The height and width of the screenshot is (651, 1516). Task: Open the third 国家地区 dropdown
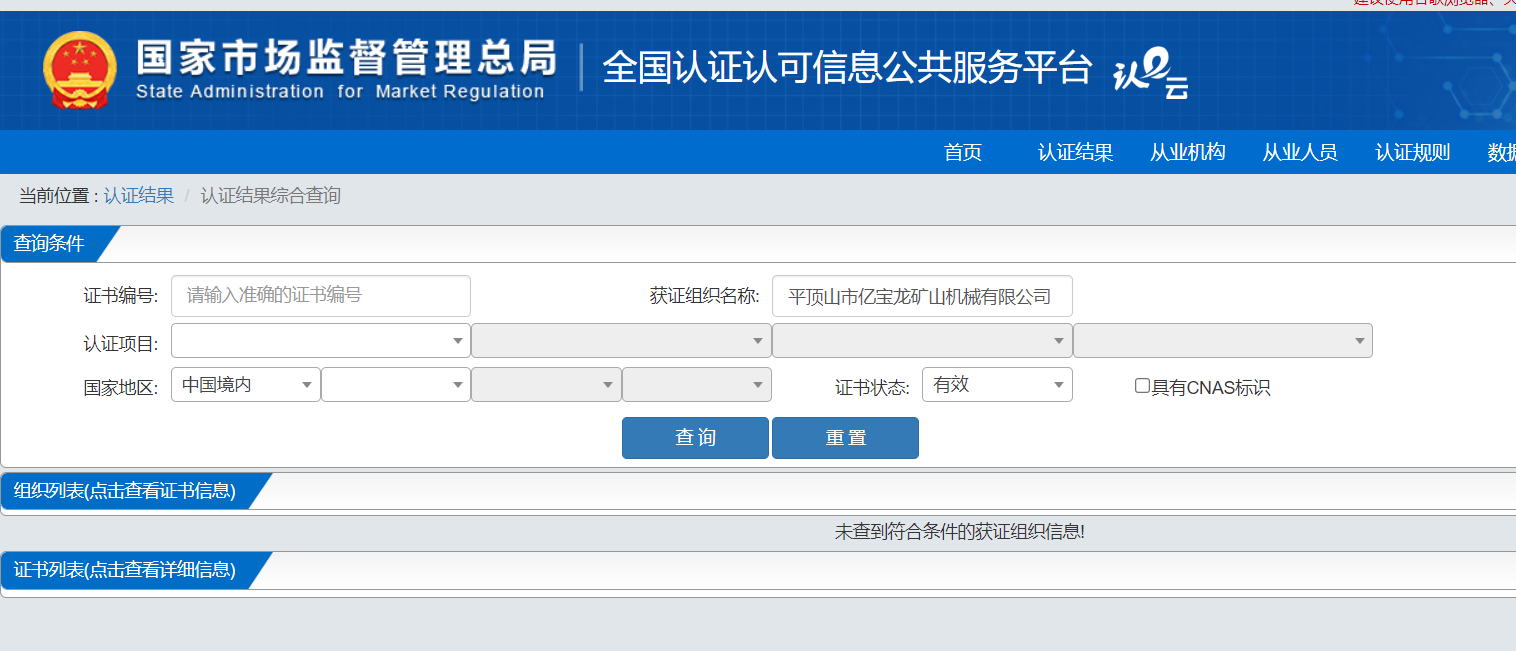[546, 385]
